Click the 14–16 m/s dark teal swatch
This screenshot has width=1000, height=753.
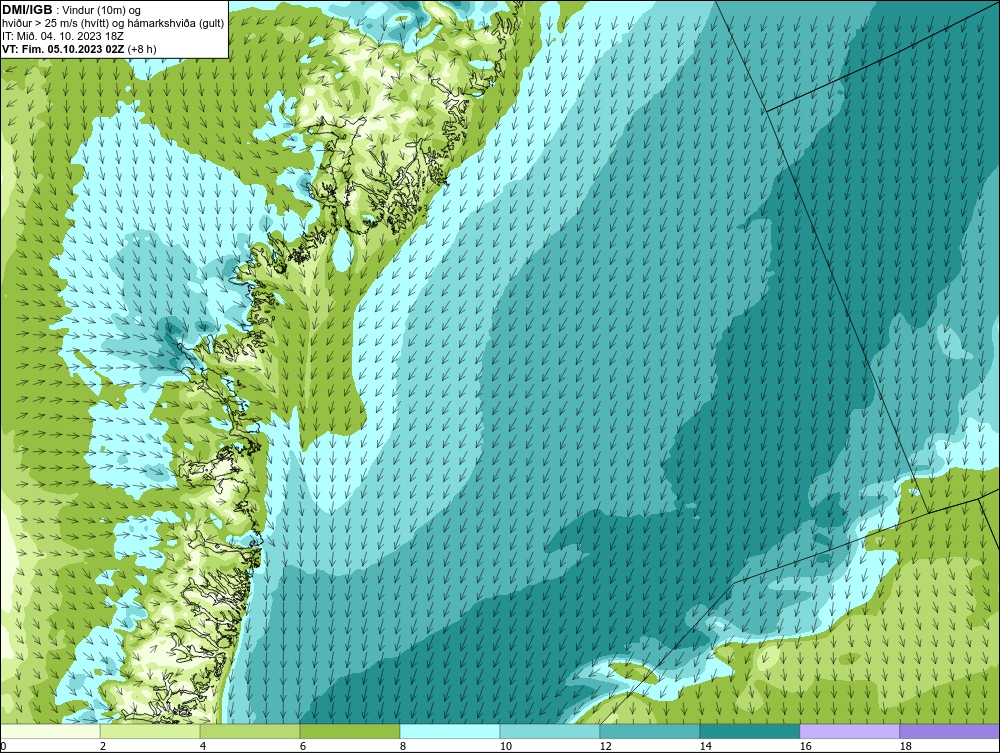749,731
